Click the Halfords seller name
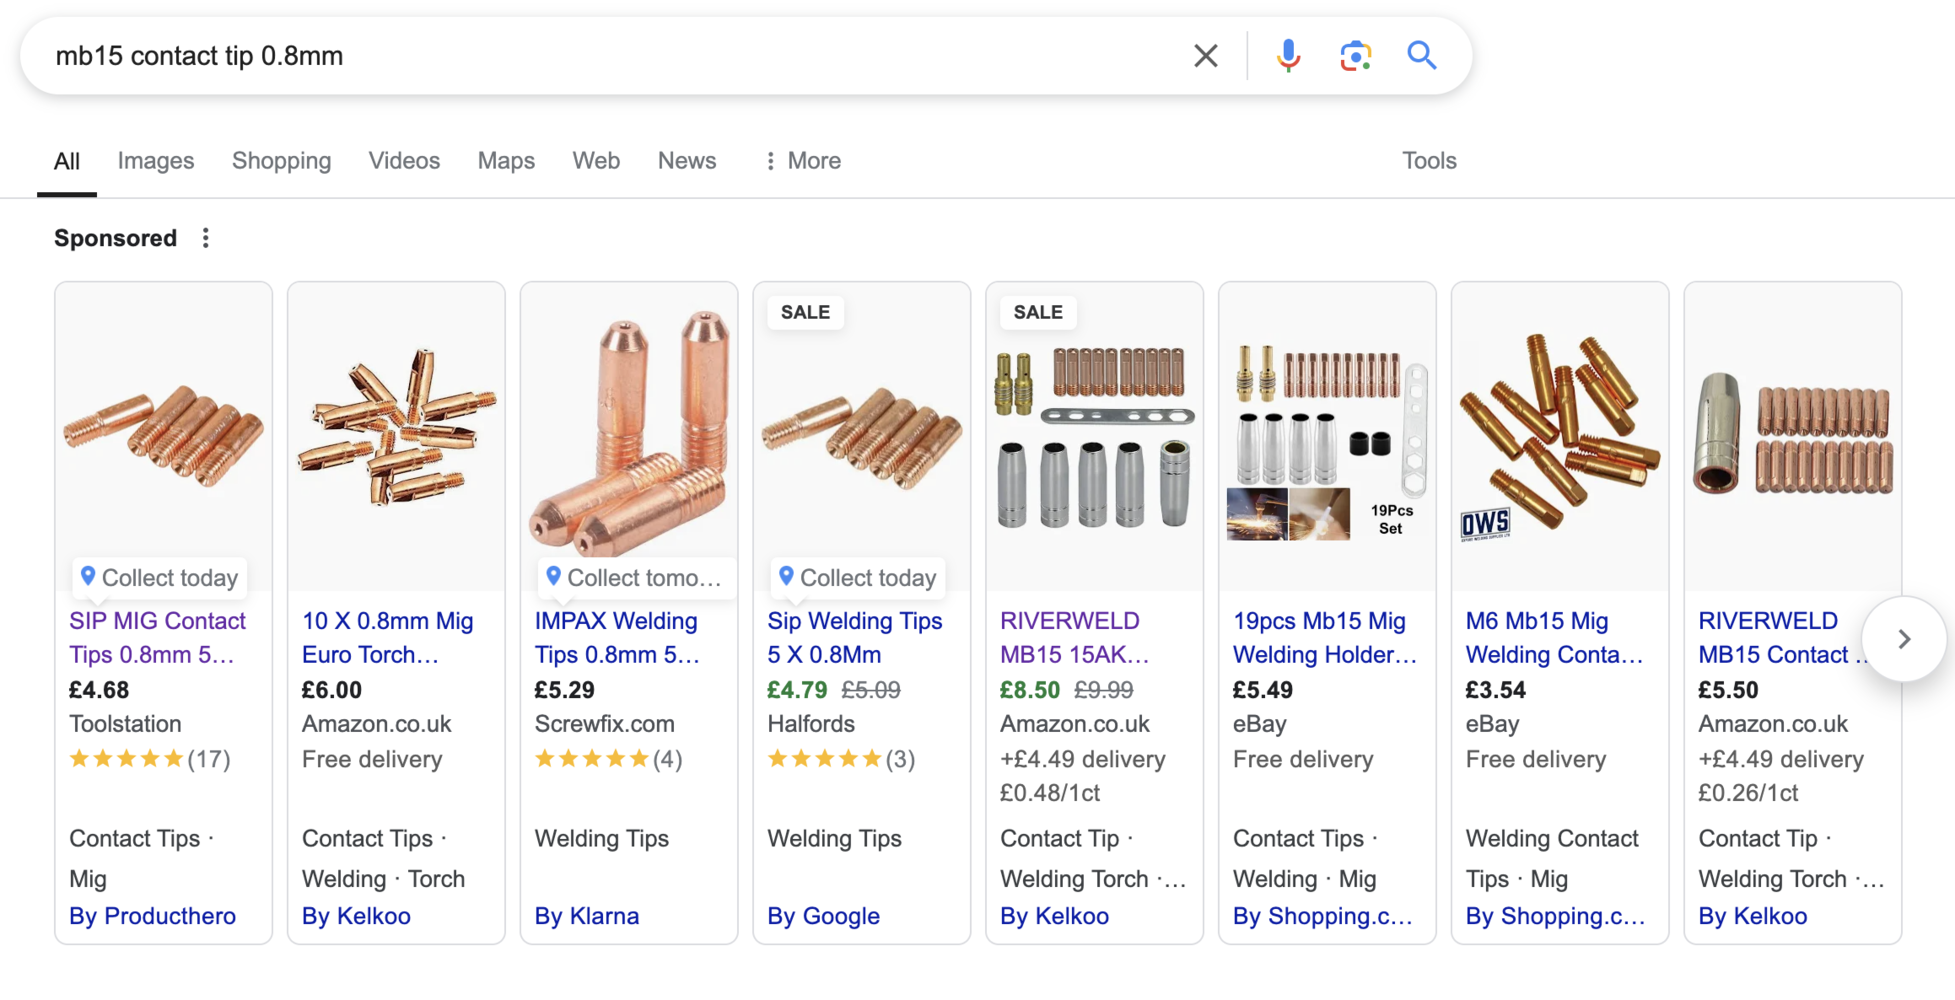The width and height of the screenshot is (1955, 1000). point(811,724)
